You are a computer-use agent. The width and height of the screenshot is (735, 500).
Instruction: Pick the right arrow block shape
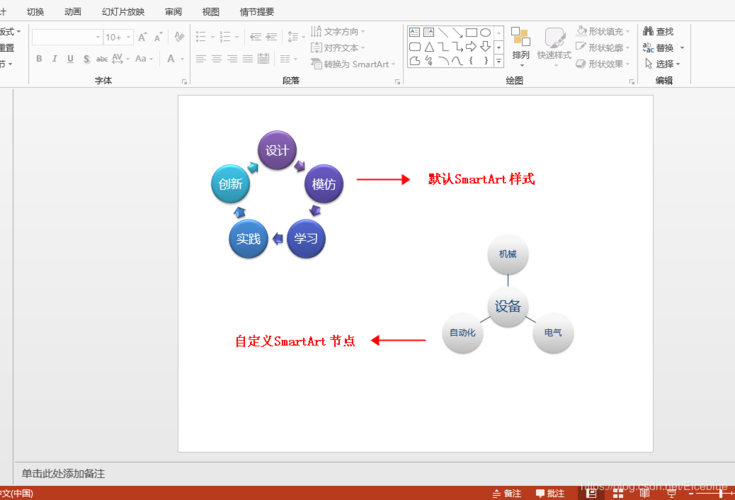pos(471,47)
